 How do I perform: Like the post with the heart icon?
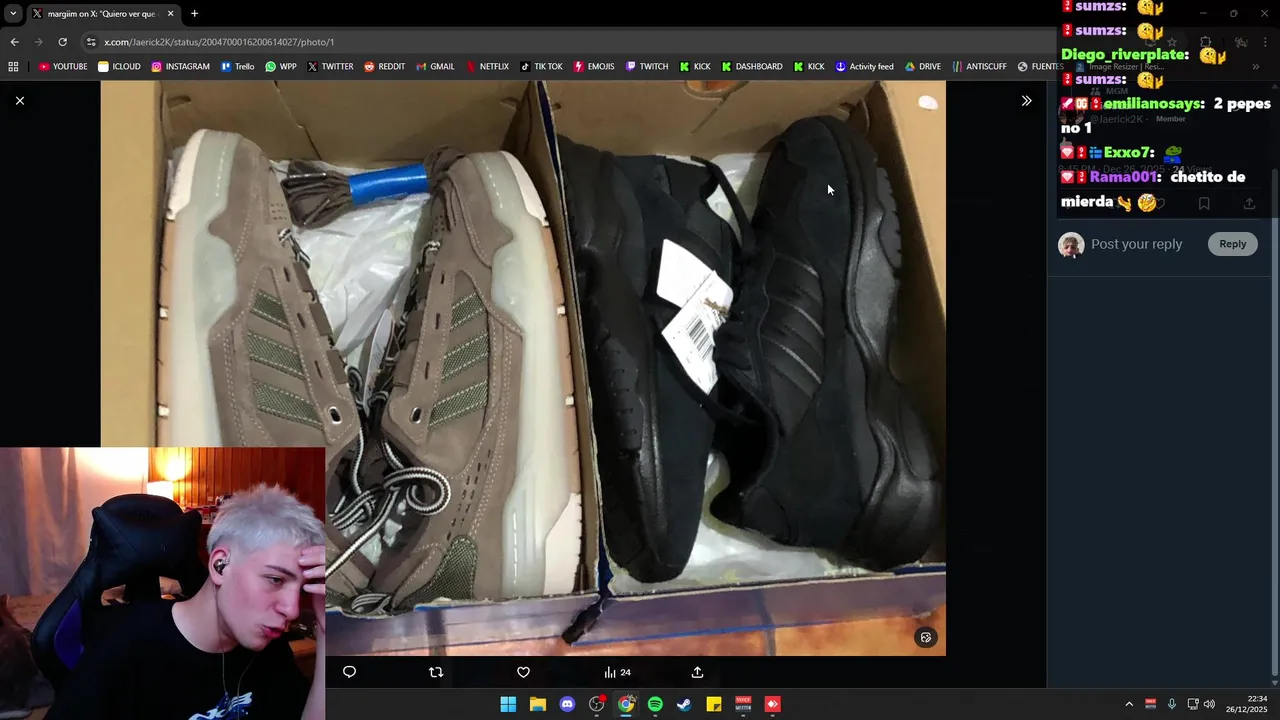(523, 672)
